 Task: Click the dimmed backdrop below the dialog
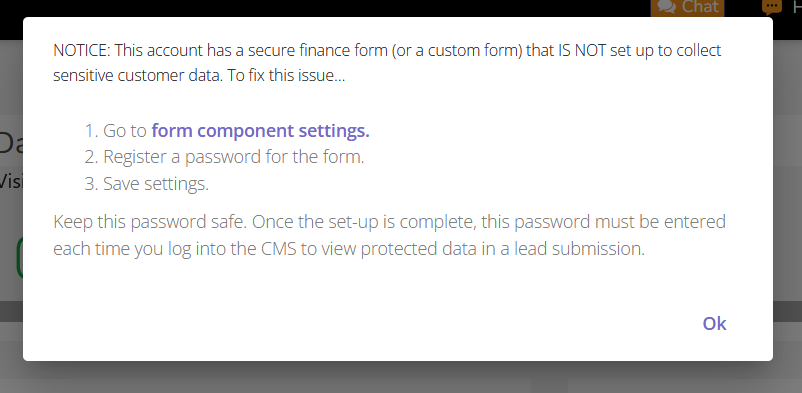pyautogui.click(x=401, y=378)
